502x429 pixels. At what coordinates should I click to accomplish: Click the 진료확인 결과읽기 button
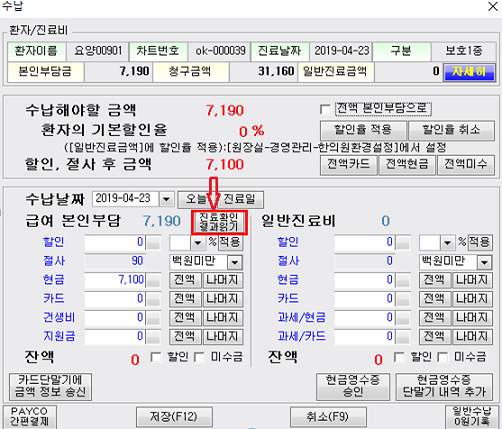pyautogui.click(x=219, y=222)
